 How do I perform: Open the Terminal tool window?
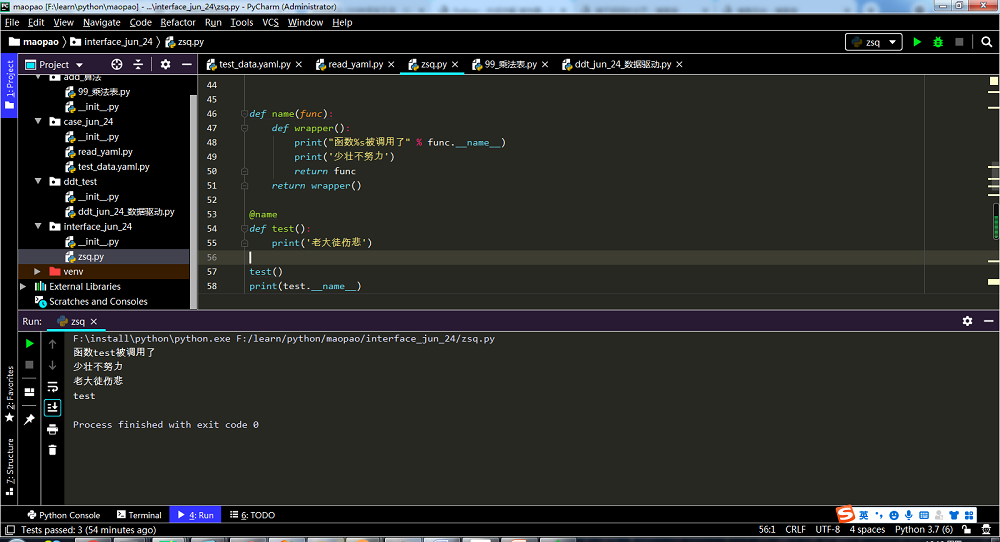(x=138, y=515)
